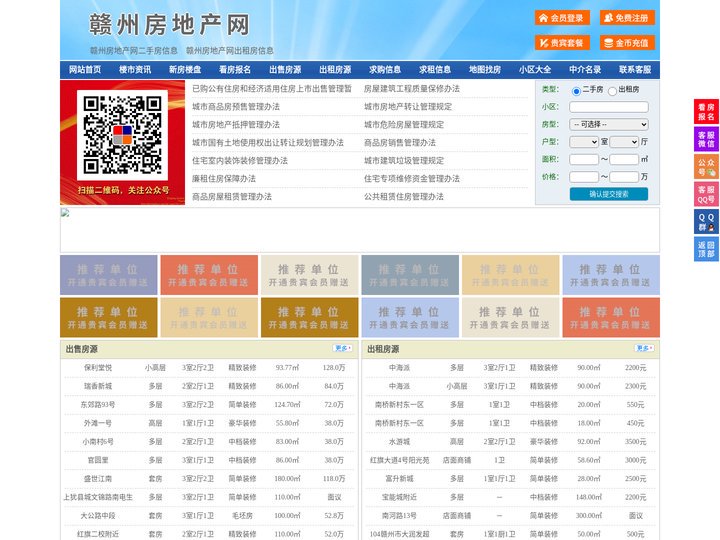
Task: Open 瑞香新城 sale listing
Action: 98,386
